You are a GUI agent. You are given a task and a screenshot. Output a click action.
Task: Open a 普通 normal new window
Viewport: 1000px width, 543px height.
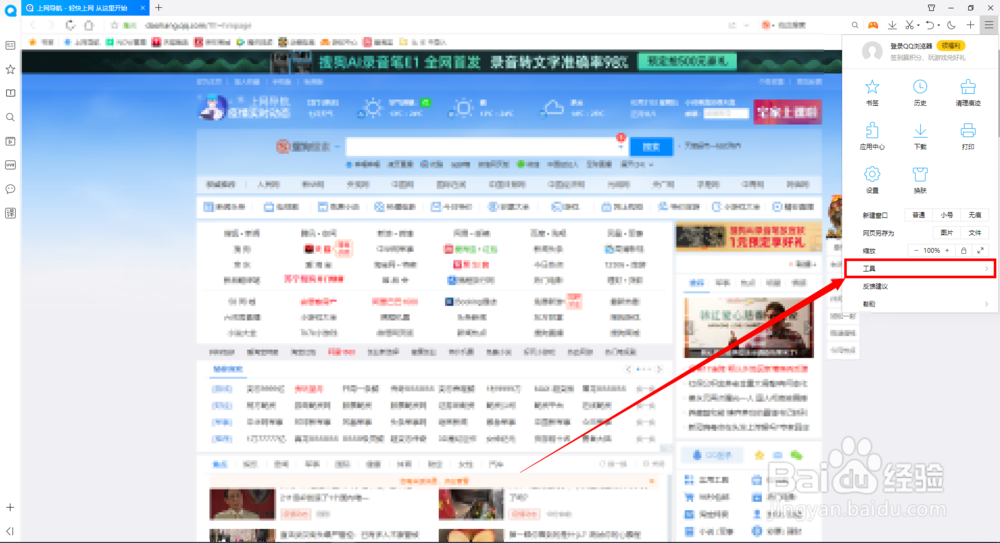pyautogui.click(x=918, y=215)
